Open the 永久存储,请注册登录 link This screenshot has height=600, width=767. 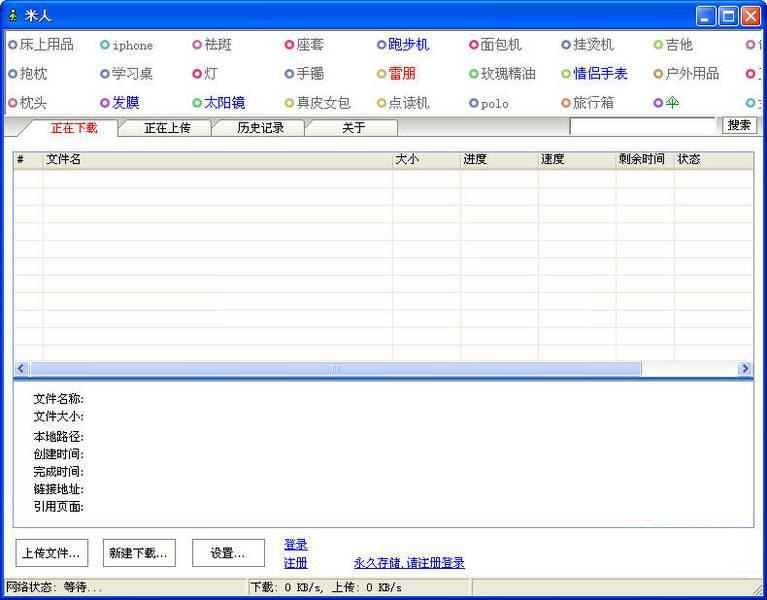[x=409, y=563]
